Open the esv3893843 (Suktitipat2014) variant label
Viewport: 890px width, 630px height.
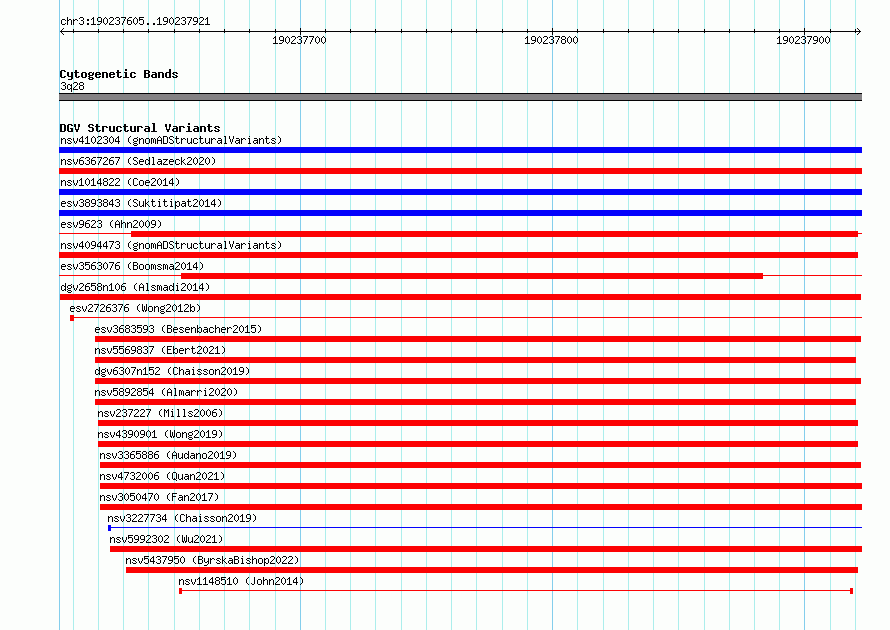(141, 203)
